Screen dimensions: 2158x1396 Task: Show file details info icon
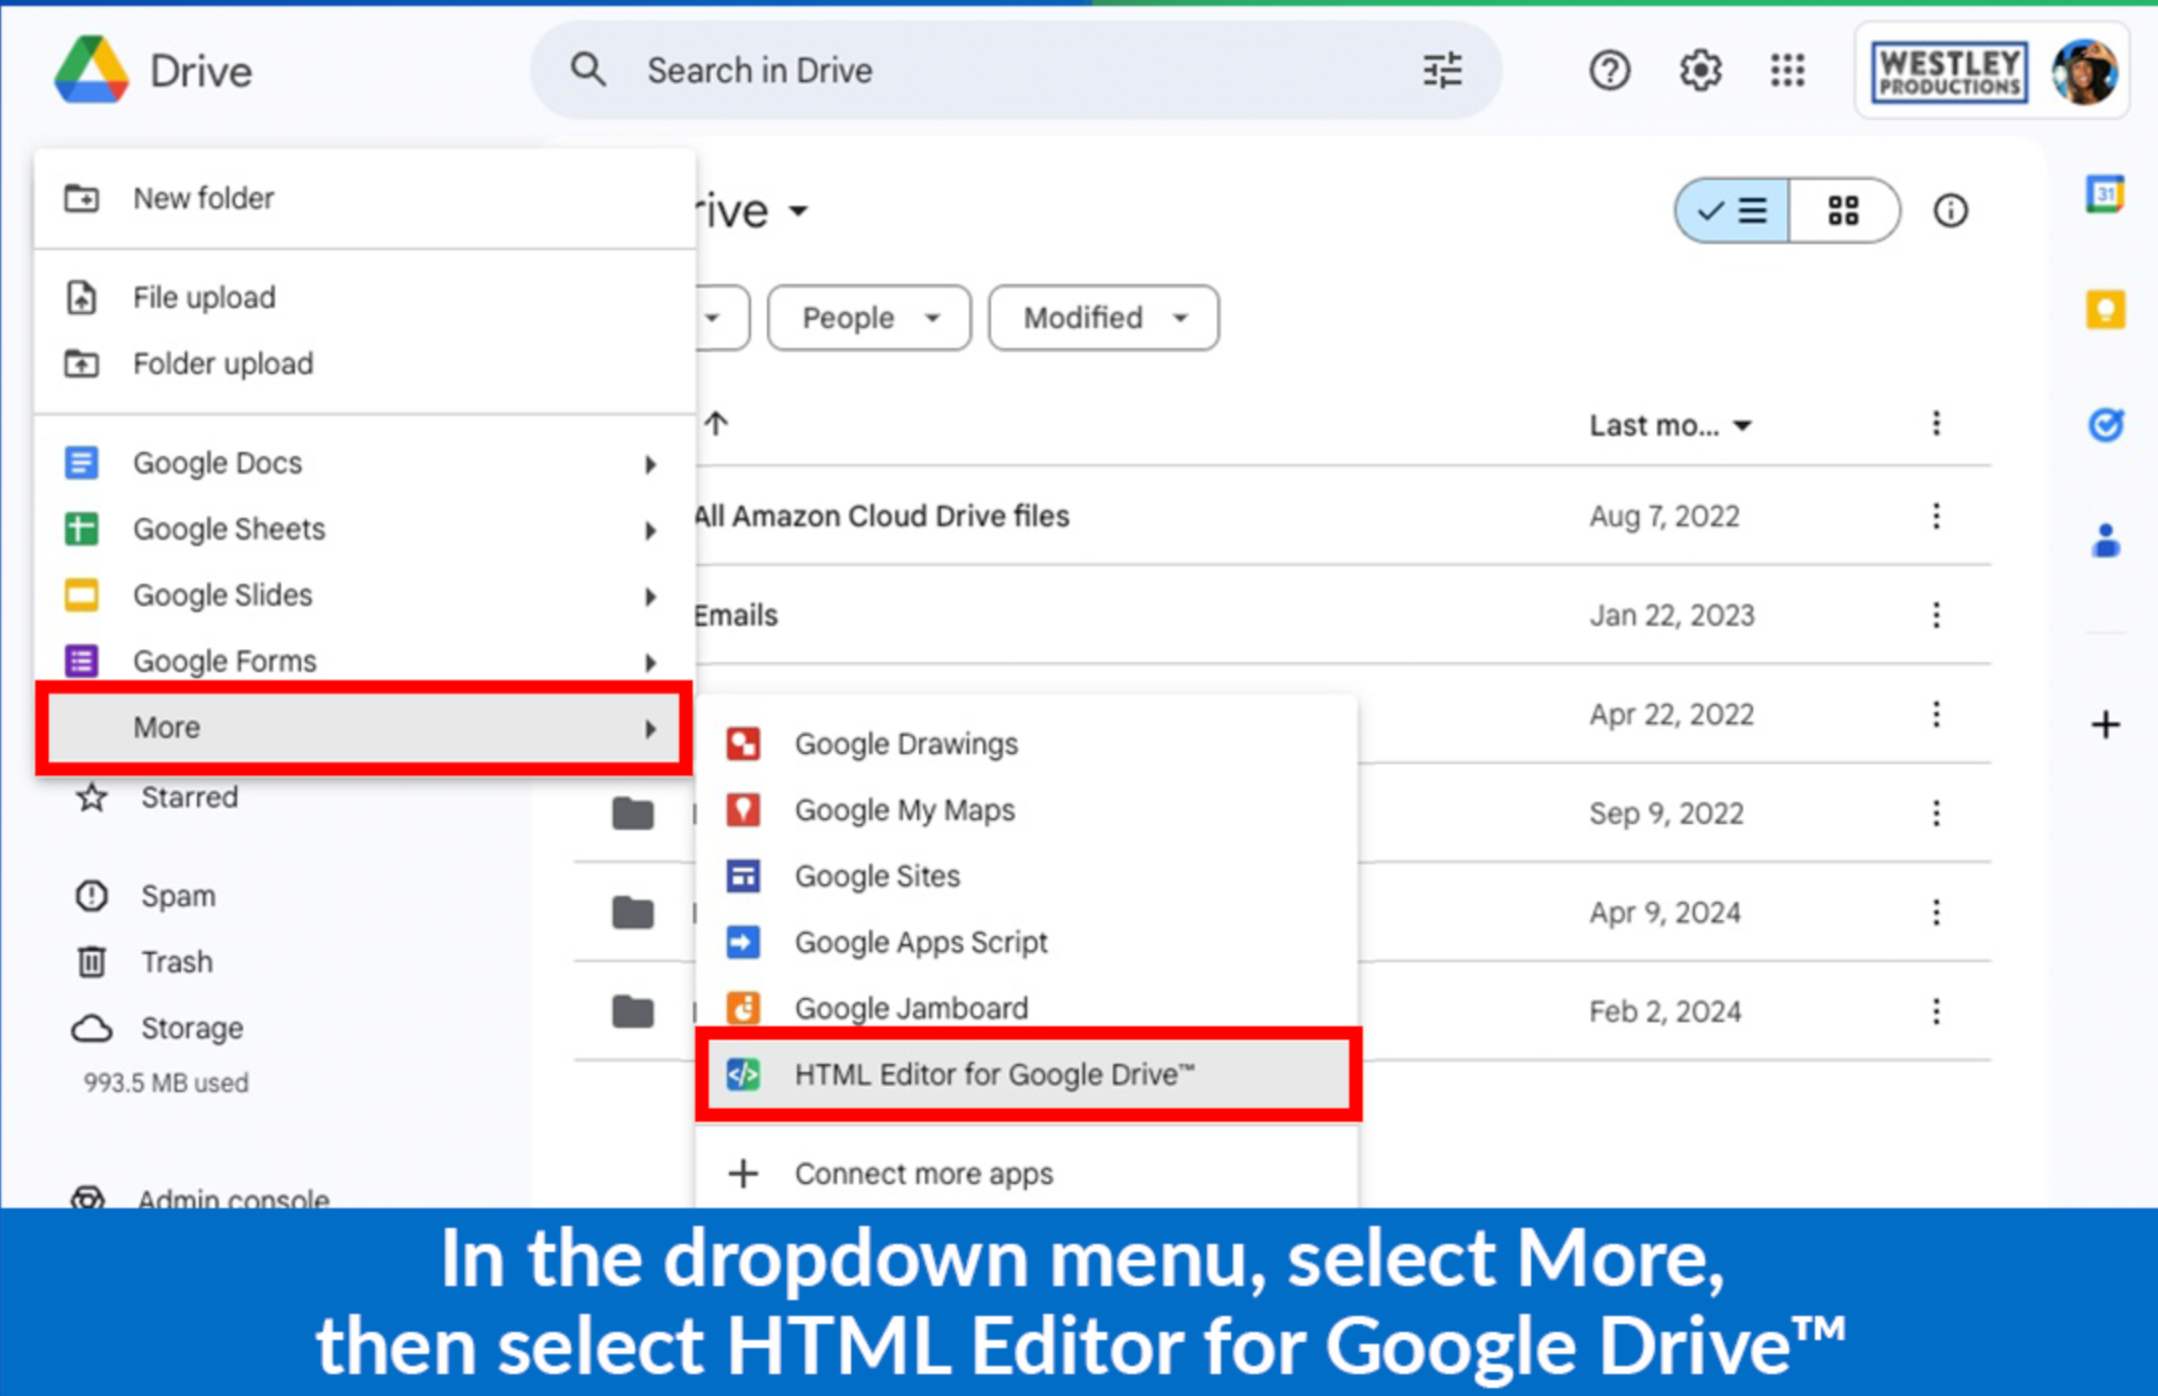(1950, 211)
